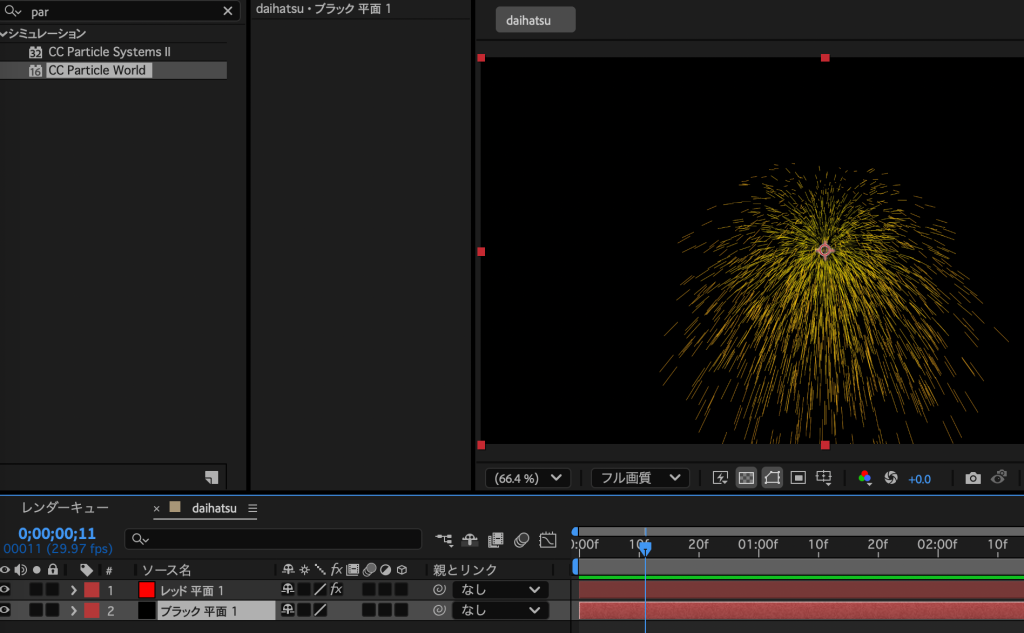Toggle mask and shape path visibility
The width and height of the screenshot is (1024, 633).
click(772, 478)
